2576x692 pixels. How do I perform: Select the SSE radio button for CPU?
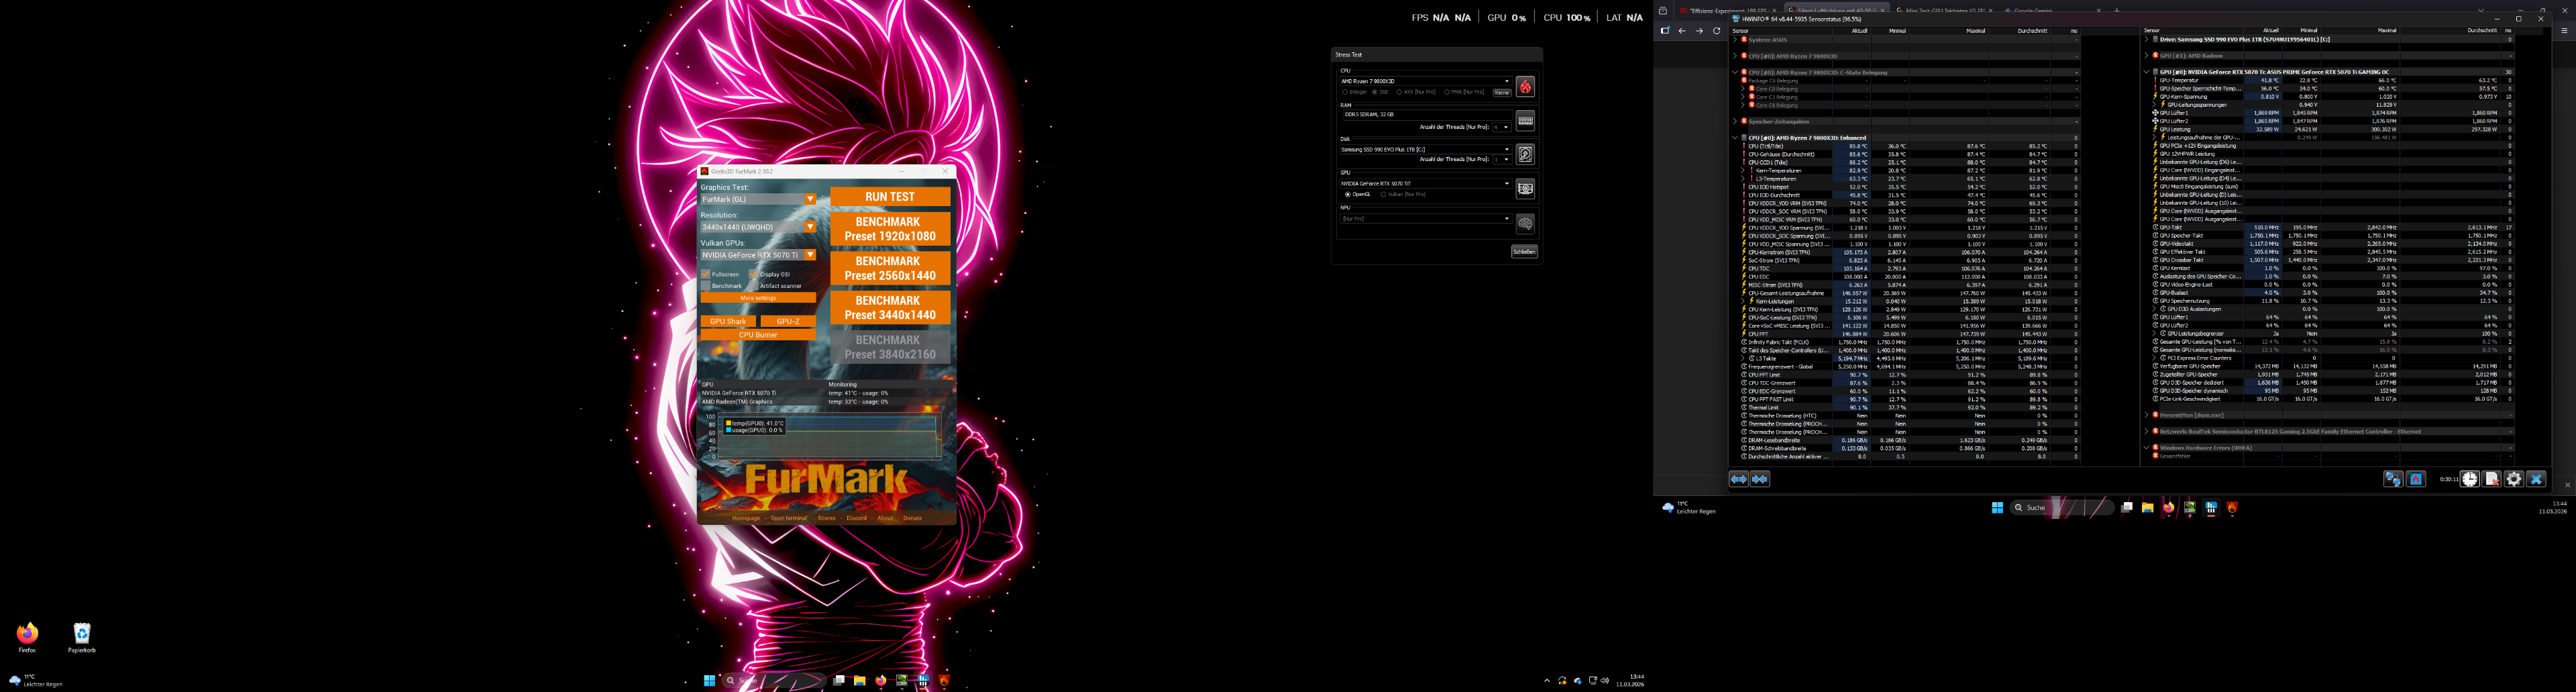coord(1375,92)
